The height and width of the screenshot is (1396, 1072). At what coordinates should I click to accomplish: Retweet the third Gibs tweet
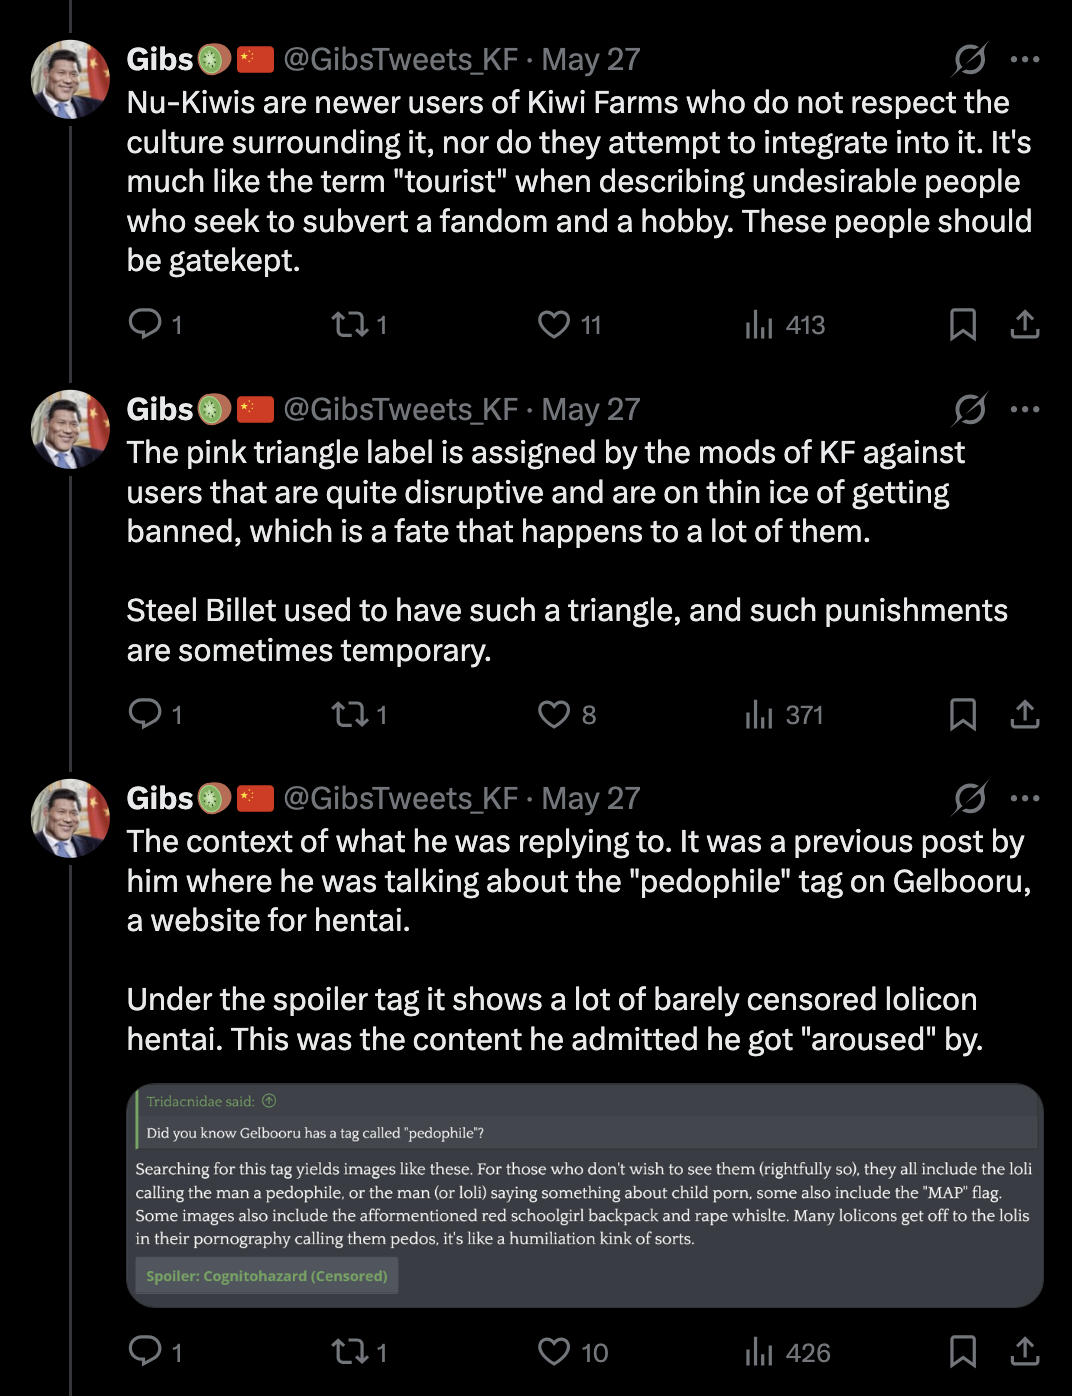(x=351, y=1352)
